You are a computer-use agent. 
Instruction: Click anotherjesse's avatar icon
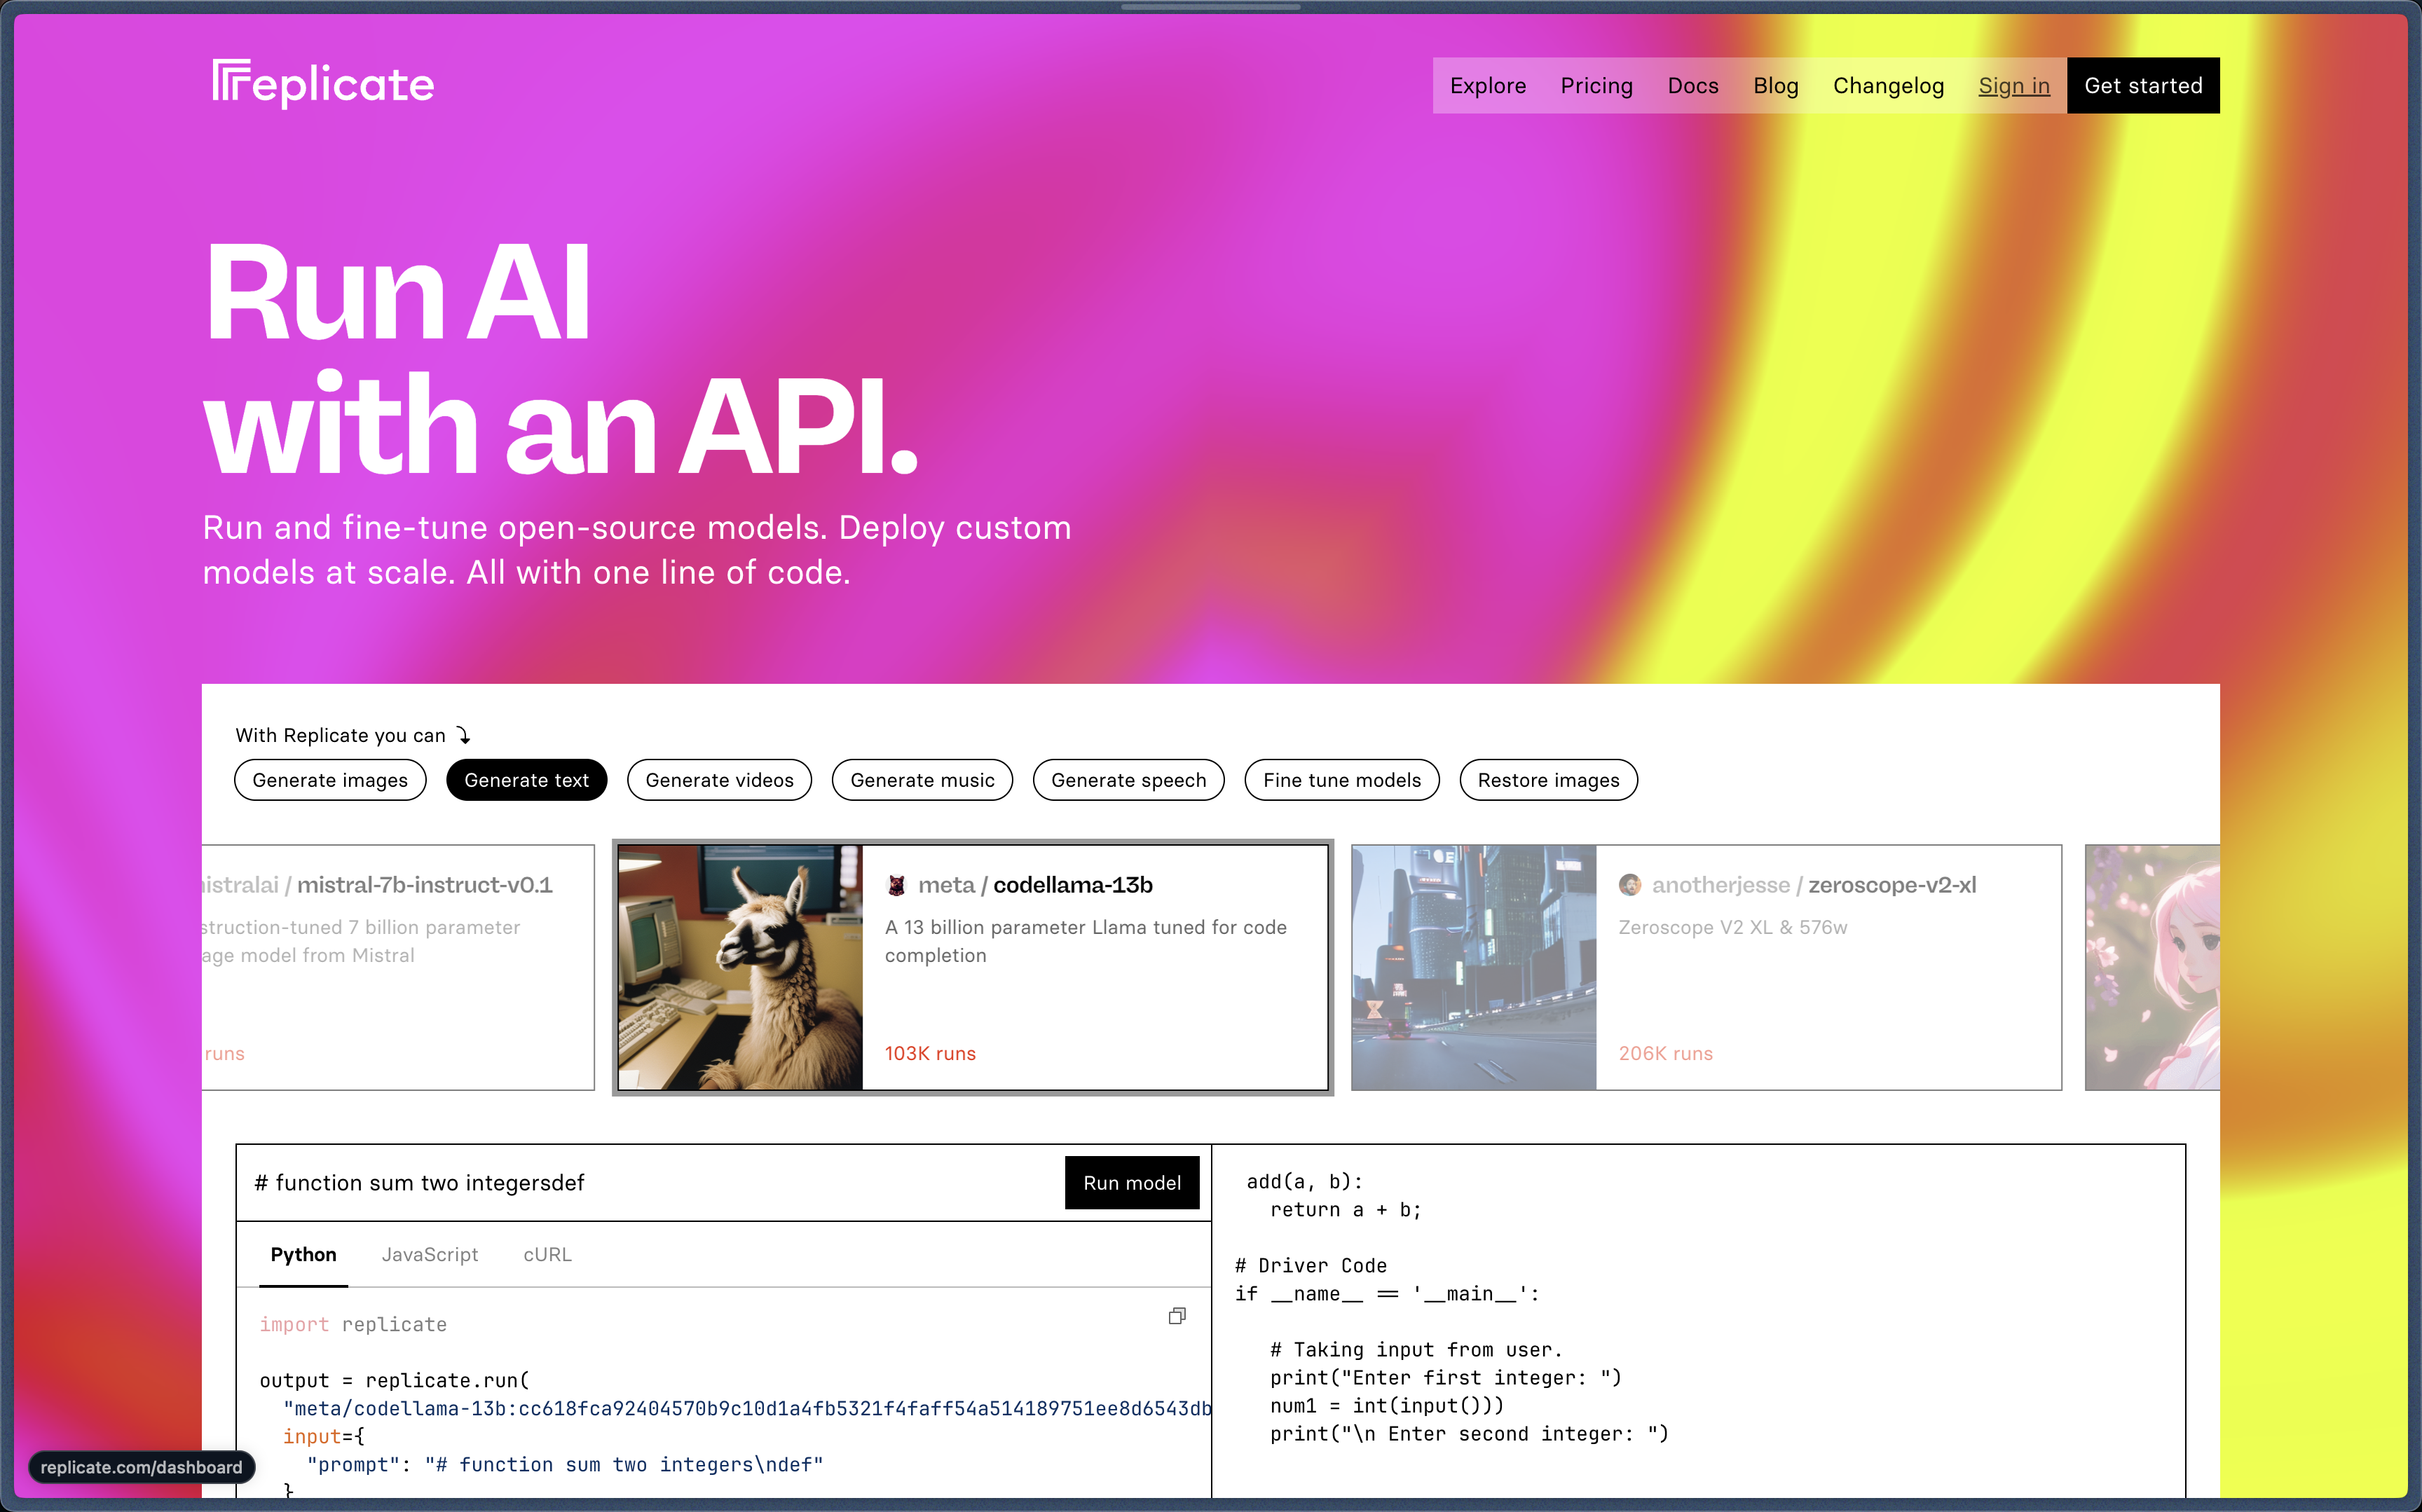click(x=1630, y=885)
